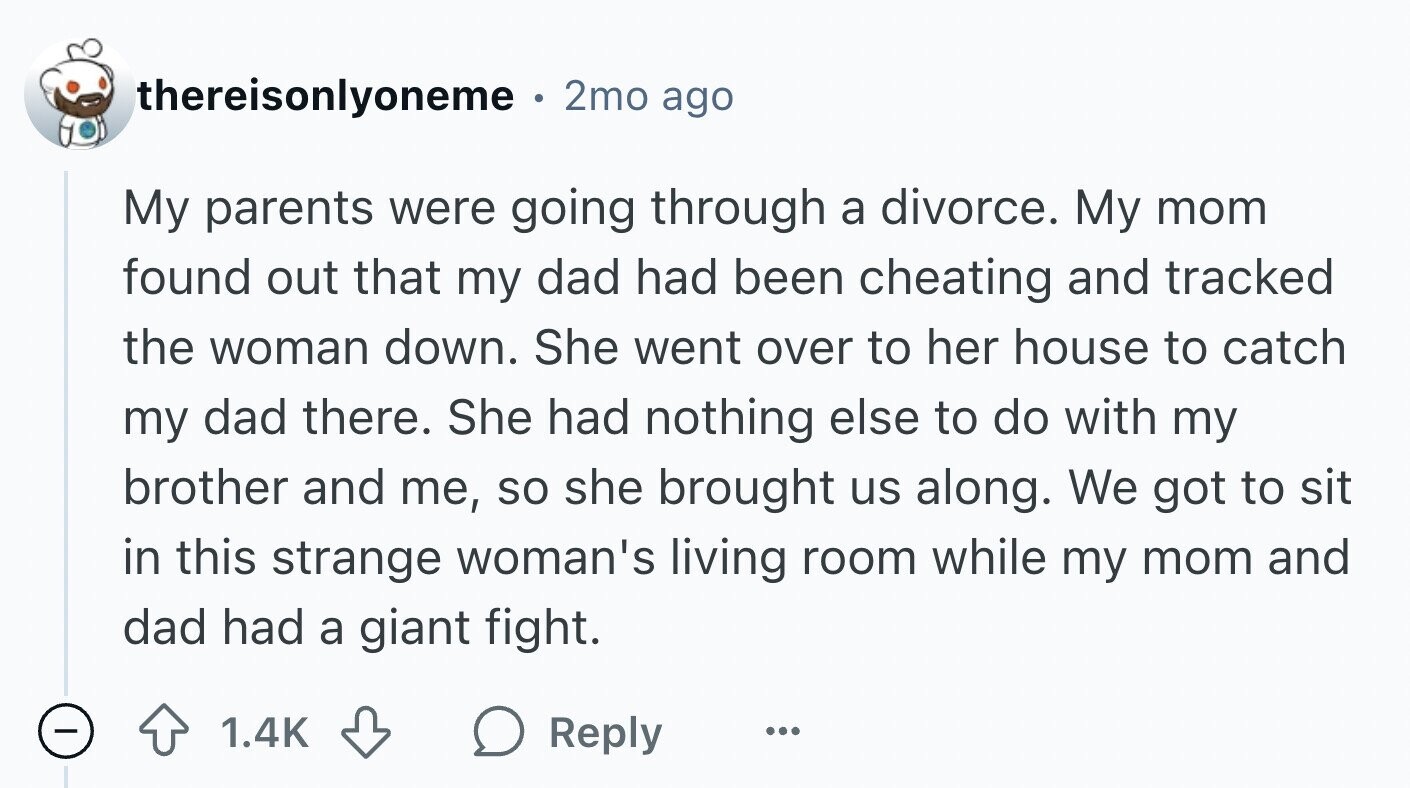
Task: Click the line 'my dad there. She had'
Action: tap(680, 418)
